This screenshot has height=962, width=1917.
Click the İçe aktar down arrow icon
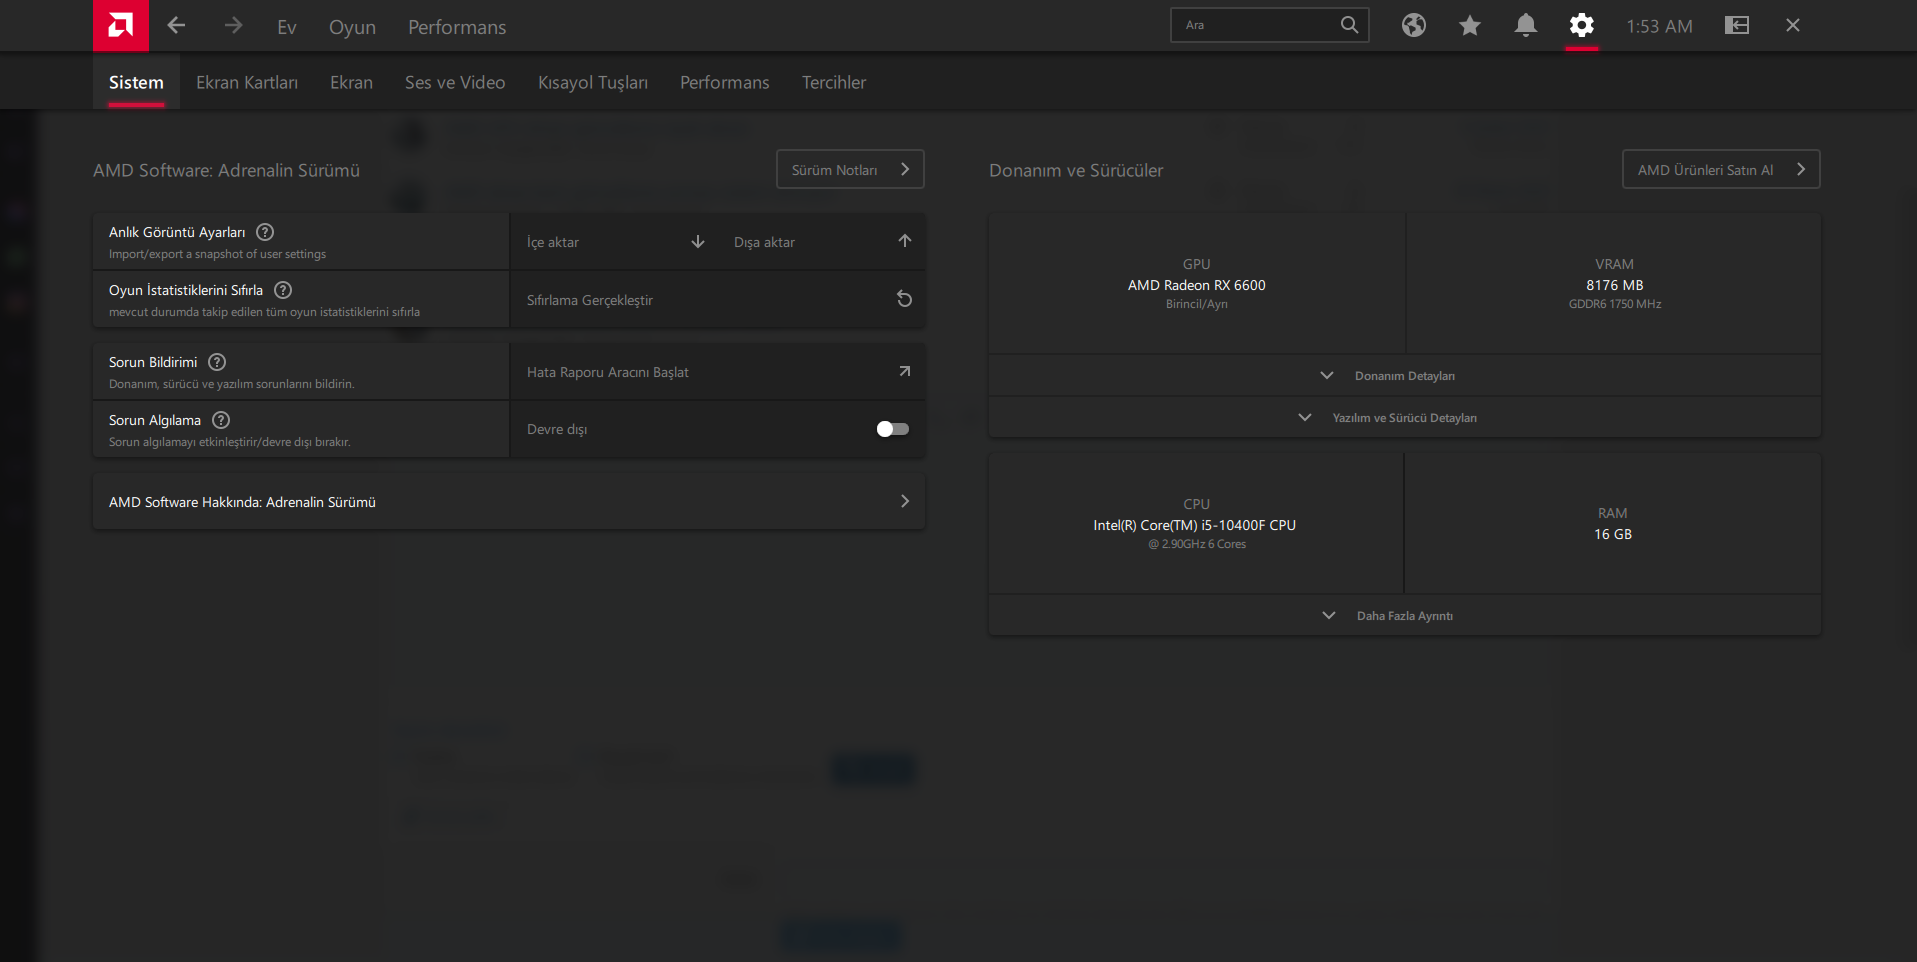(x=698, y=242)
